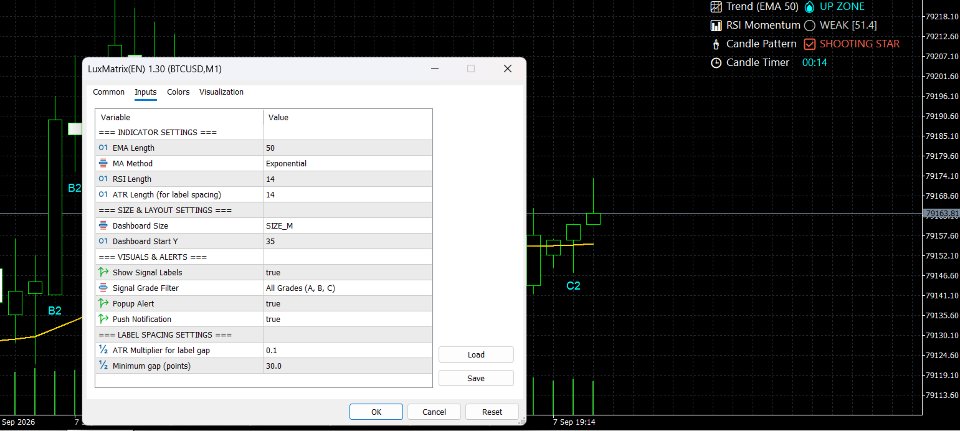Click the integer icon beside EMA Length
Viewport: 960px width, 431px height.
pos(103,148)
